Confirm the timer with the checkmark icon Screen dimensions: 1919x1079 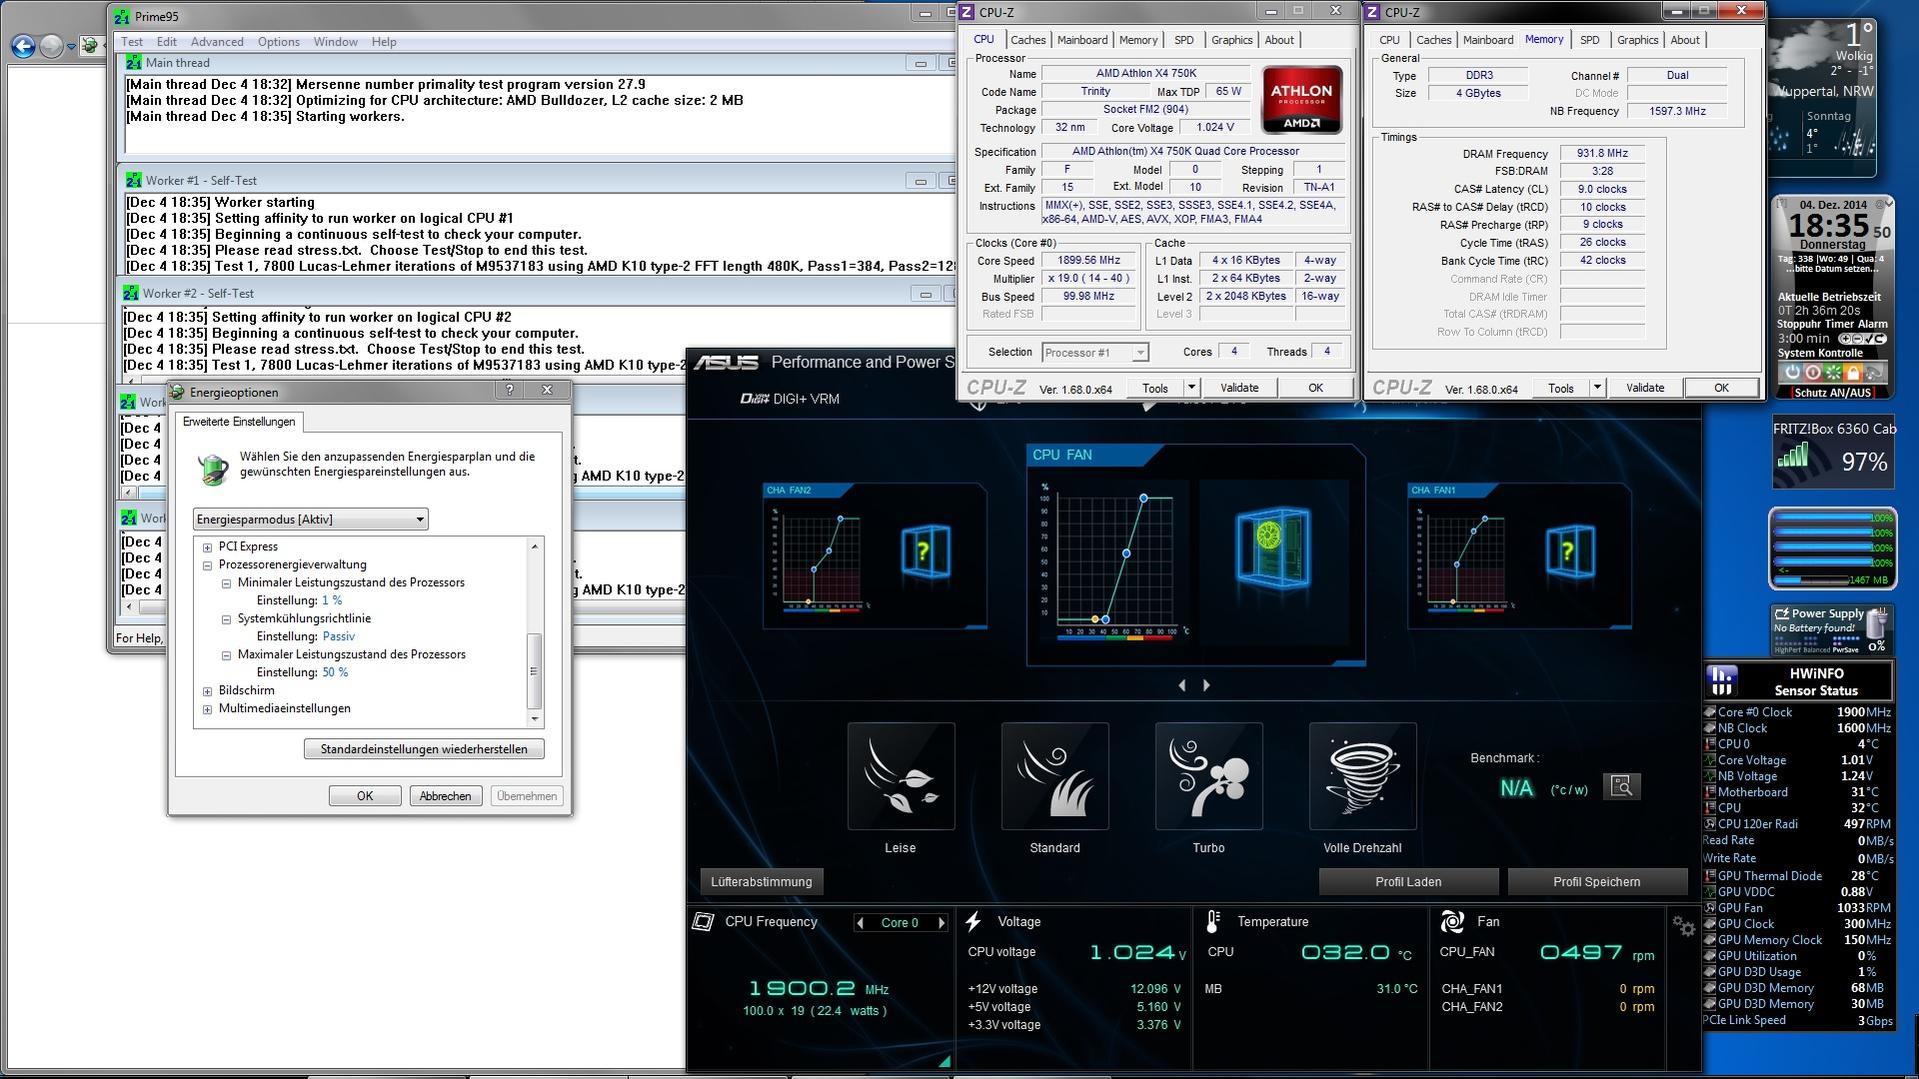coord(1868,338)
